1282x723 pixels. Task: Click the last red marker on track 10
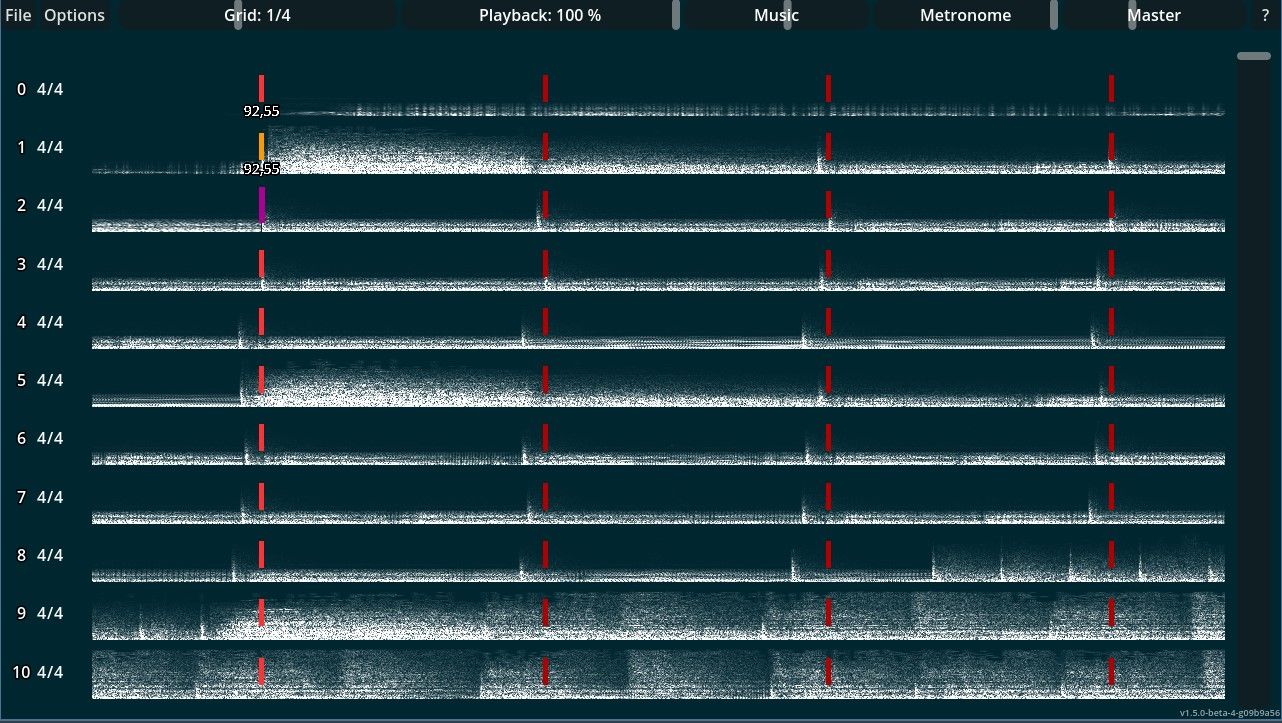1110,672
